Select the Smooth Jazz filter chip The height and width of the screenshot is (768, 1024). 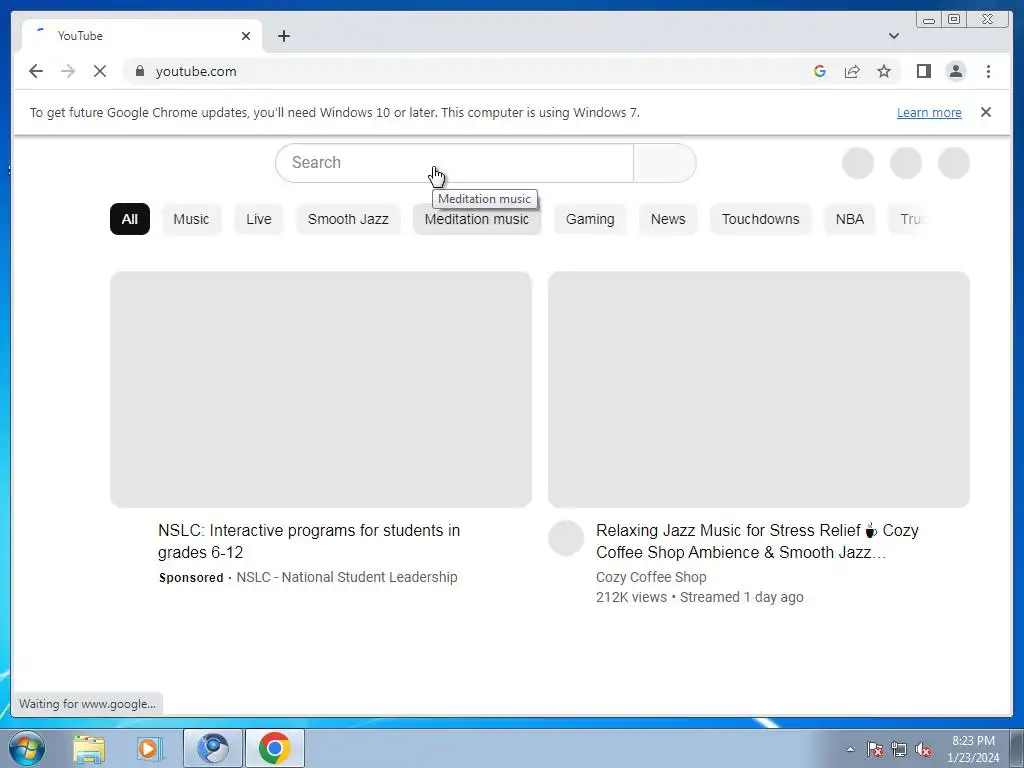coord(348,219)
